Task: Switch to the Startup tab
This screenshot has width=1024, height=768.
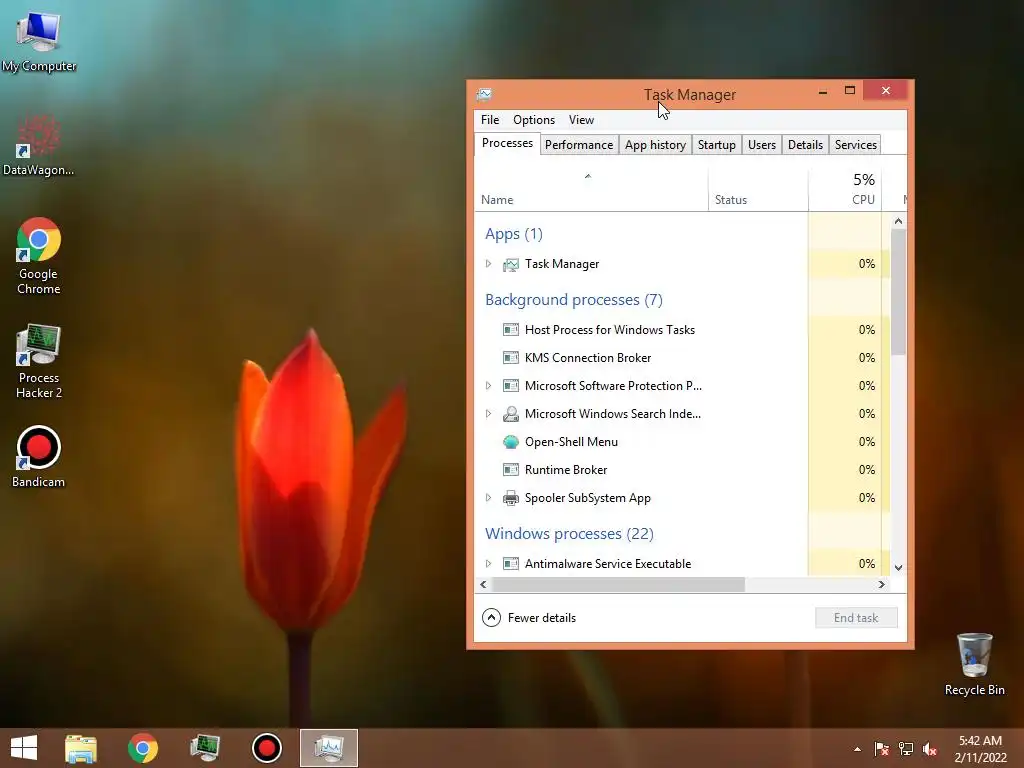Action: click(x=716, y=145)
